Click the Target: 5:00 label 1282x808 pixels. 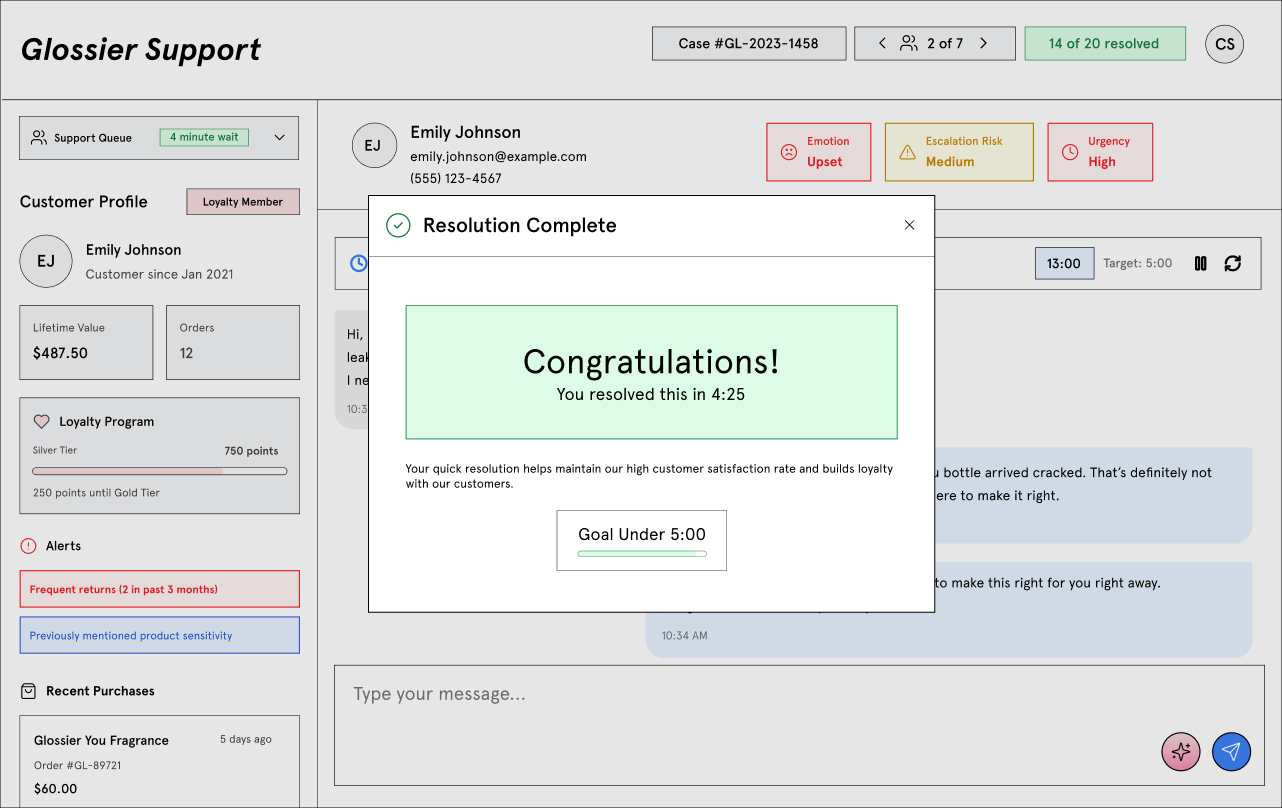point(1138,263)
